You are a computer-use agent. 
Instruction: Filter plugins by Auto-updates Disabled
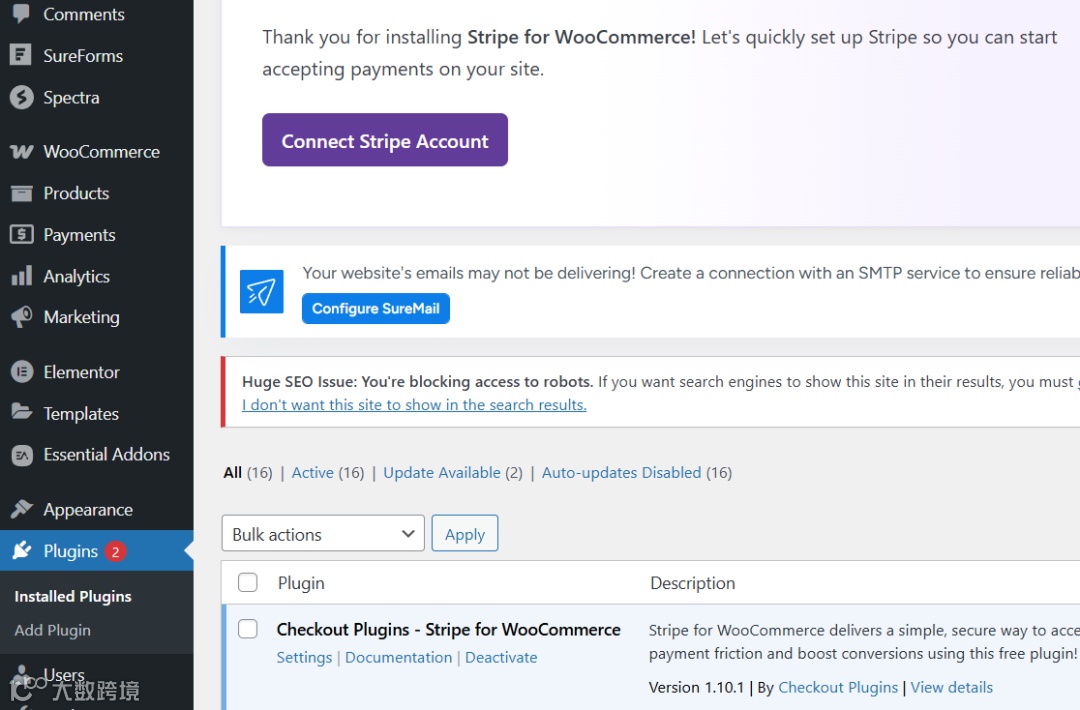click(x=621, y=472)
